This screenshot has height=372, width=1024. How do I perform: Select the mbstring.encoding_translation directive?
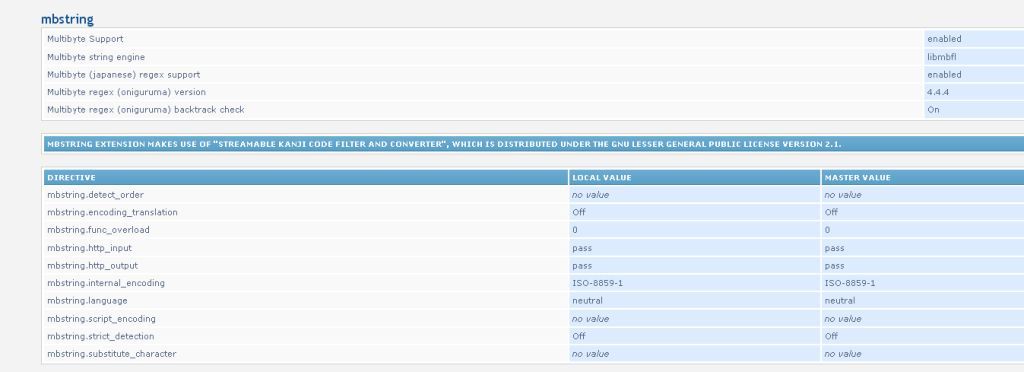tap(112, 213)
